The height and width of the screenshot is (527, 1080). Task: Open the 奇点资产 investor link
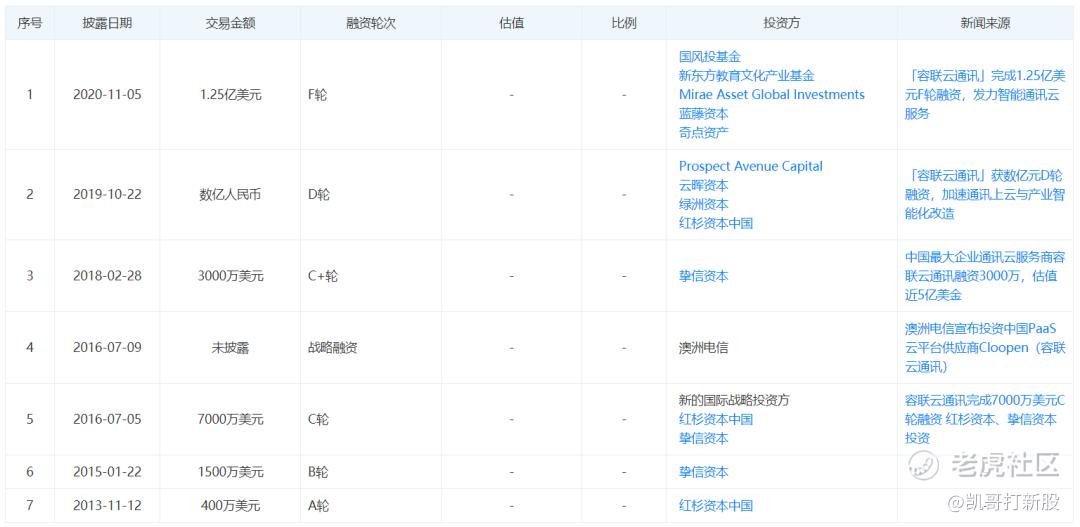tap(703, 132)
